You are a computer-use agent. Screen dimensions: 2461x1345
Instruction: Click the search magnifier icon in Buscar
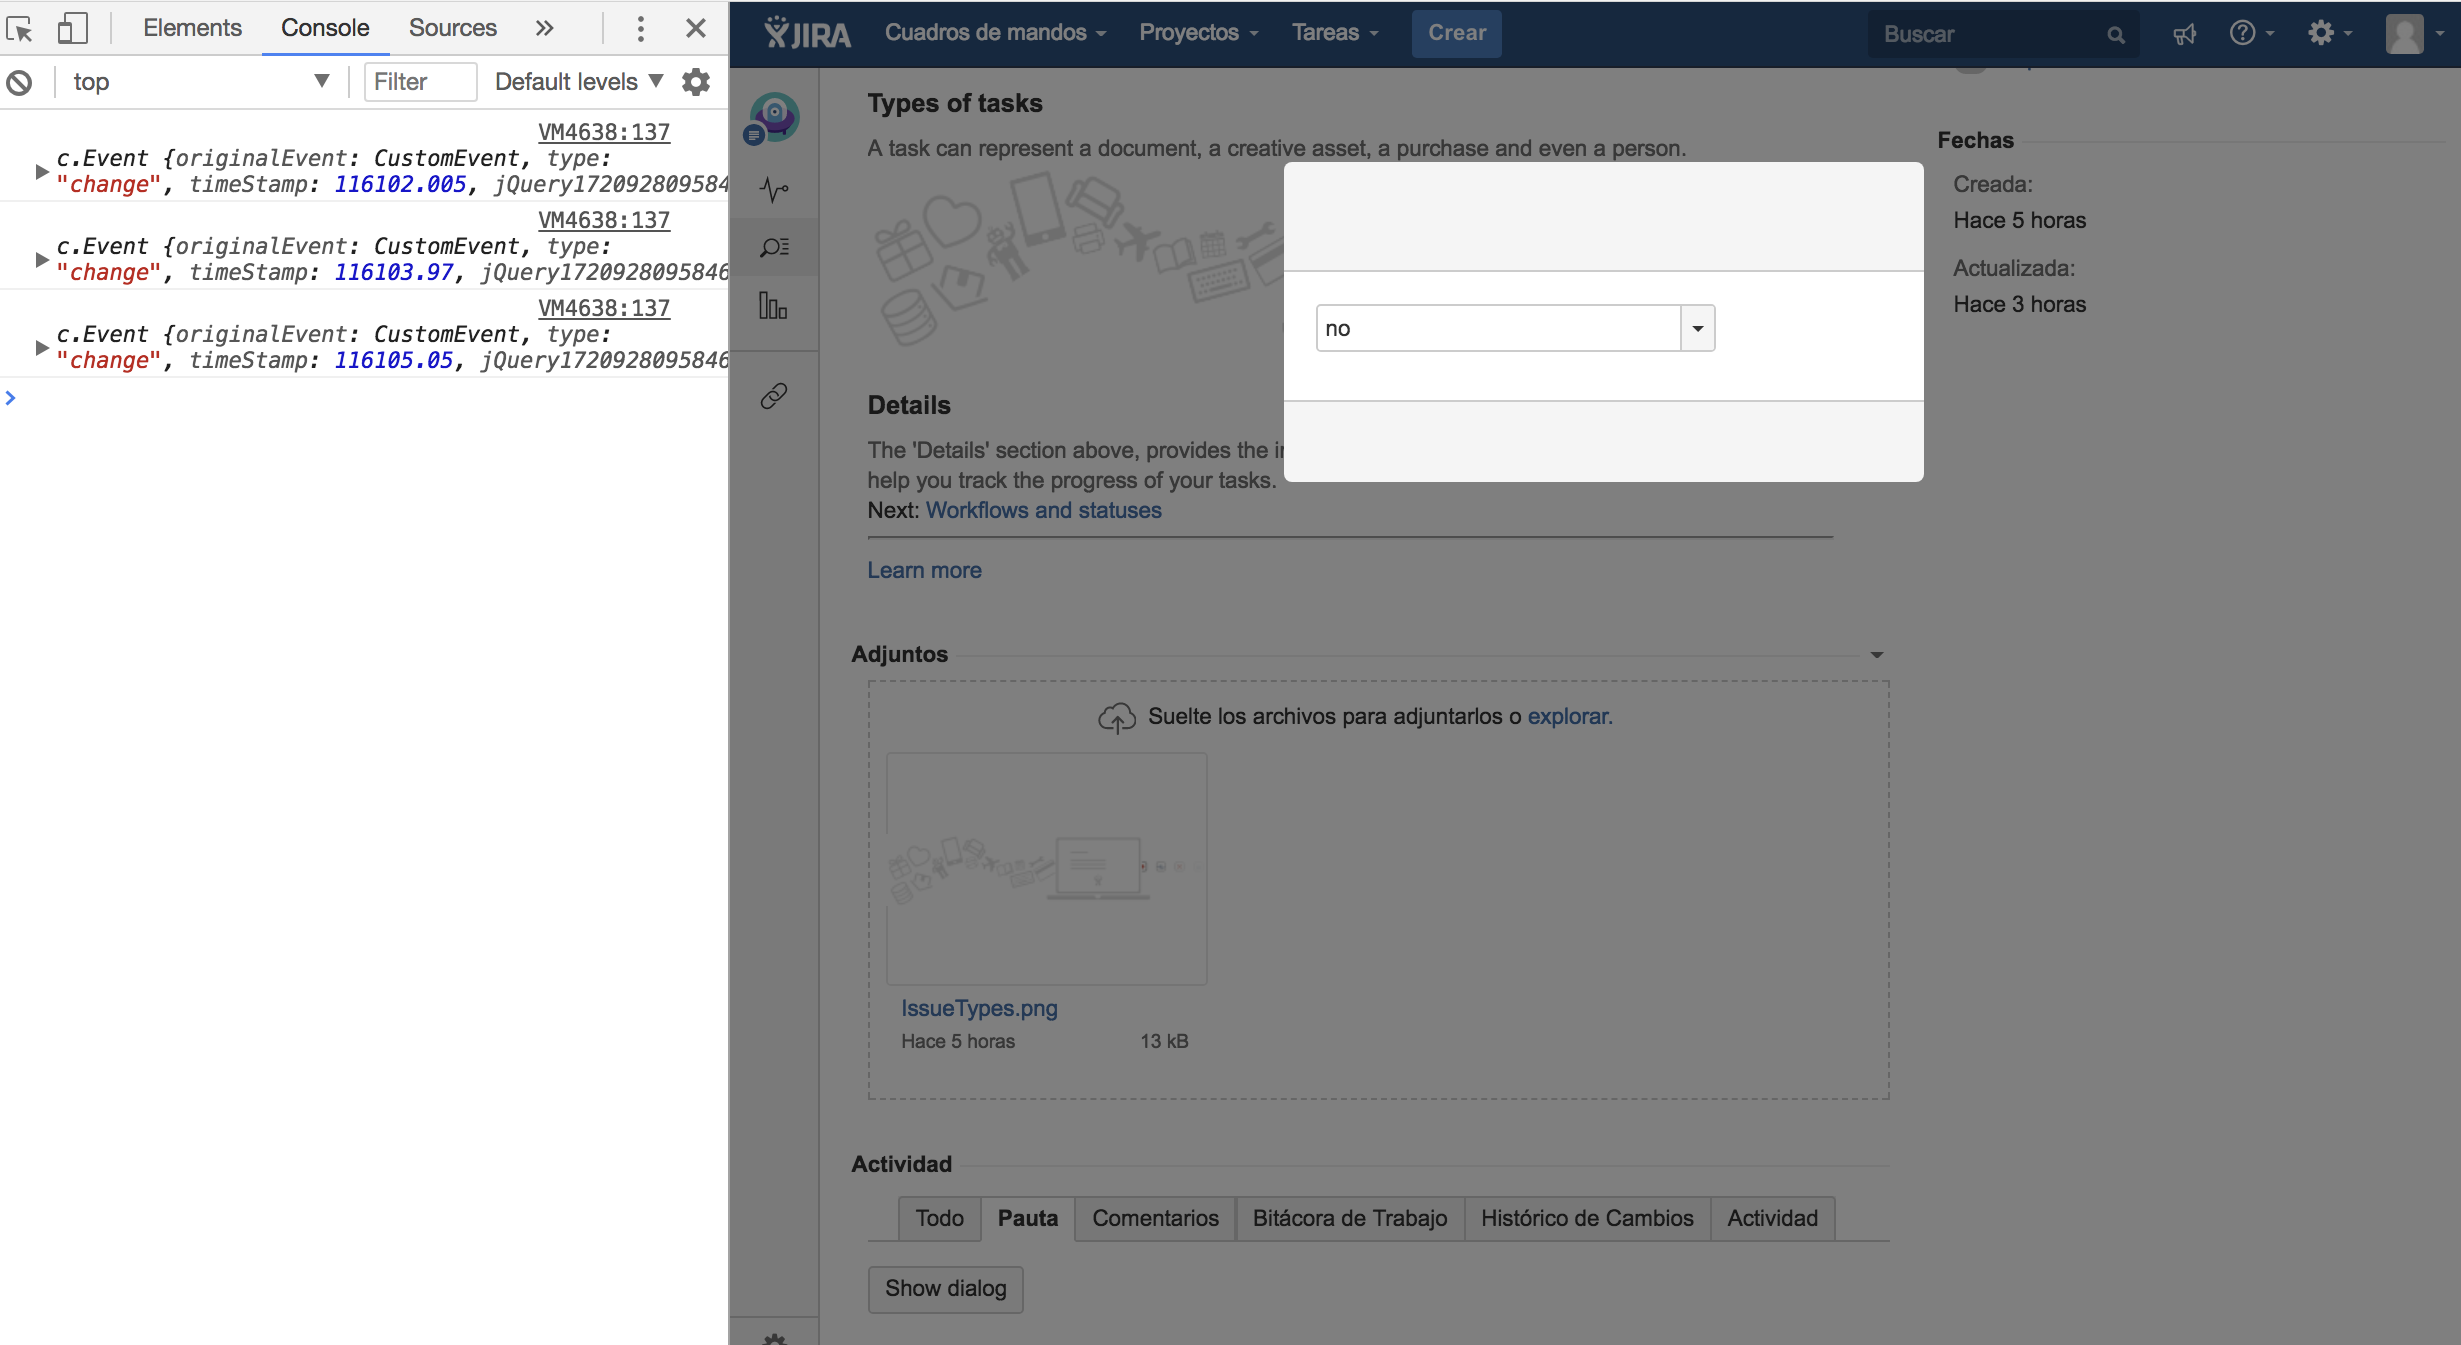(2115, 35)
